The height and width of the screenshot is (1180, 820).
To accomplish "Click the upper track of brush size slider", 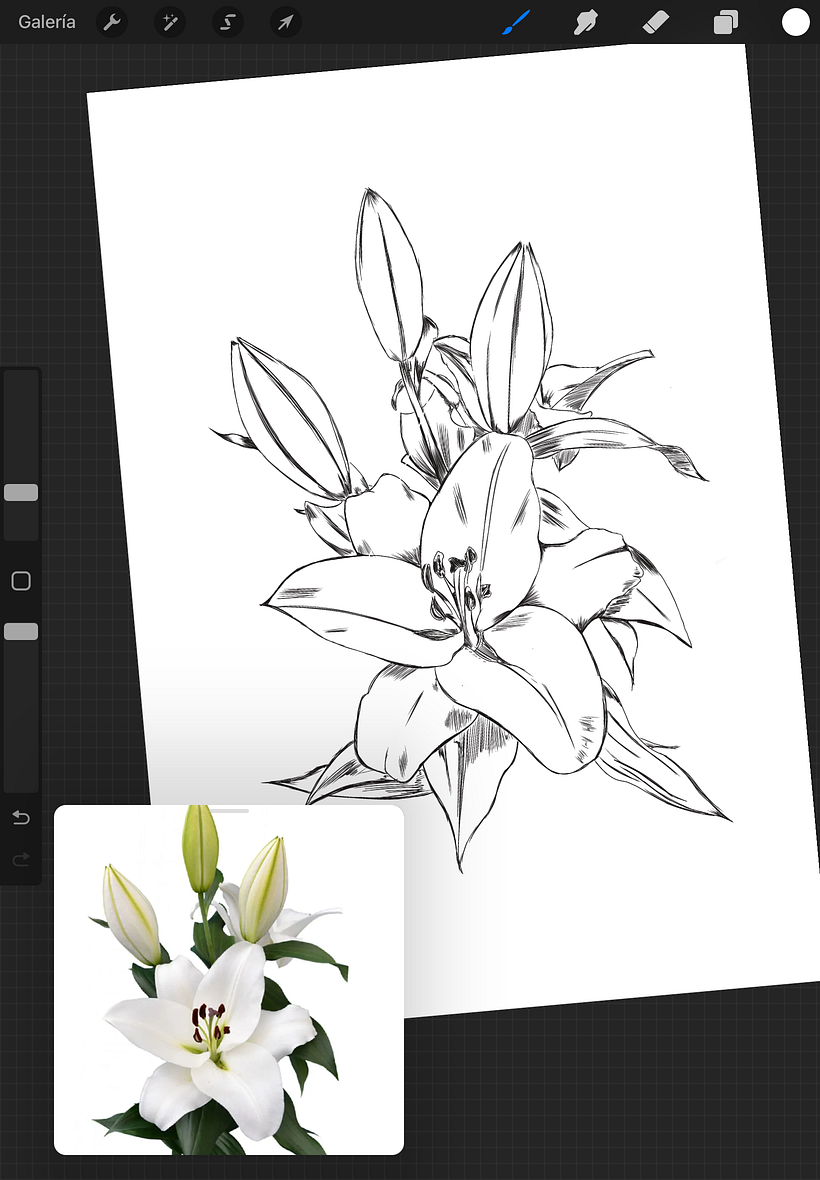I will [x=21, y=420].
